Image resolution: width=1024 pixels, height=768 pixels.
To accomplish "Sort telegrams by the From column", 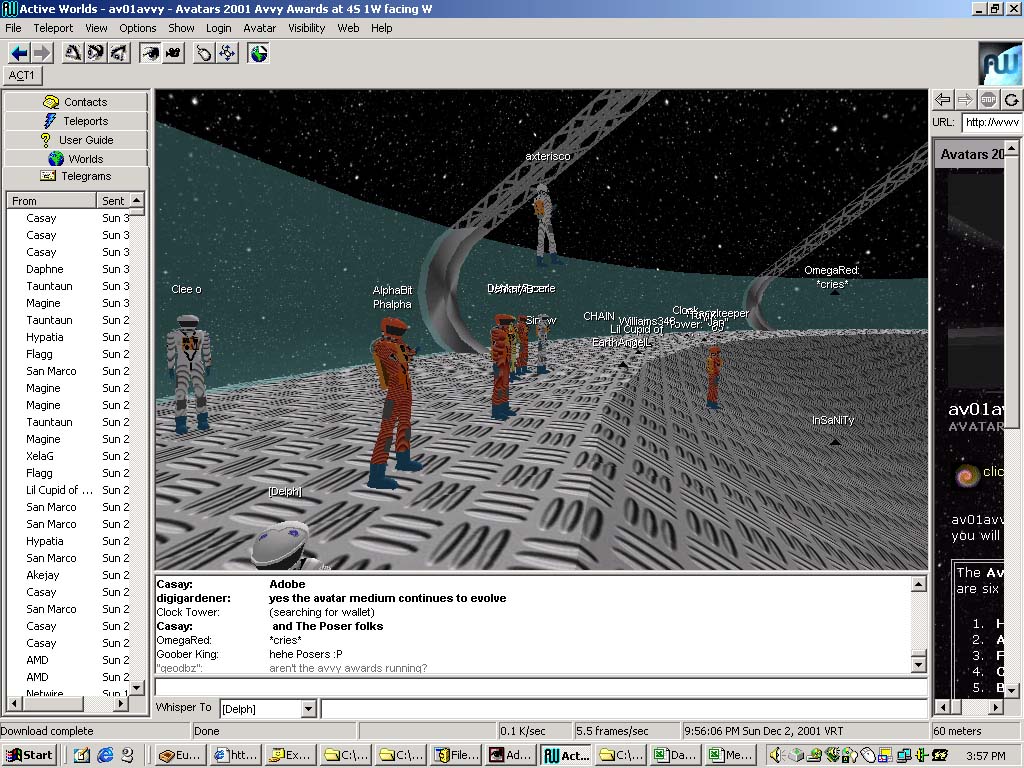I will tap(52, 201).
